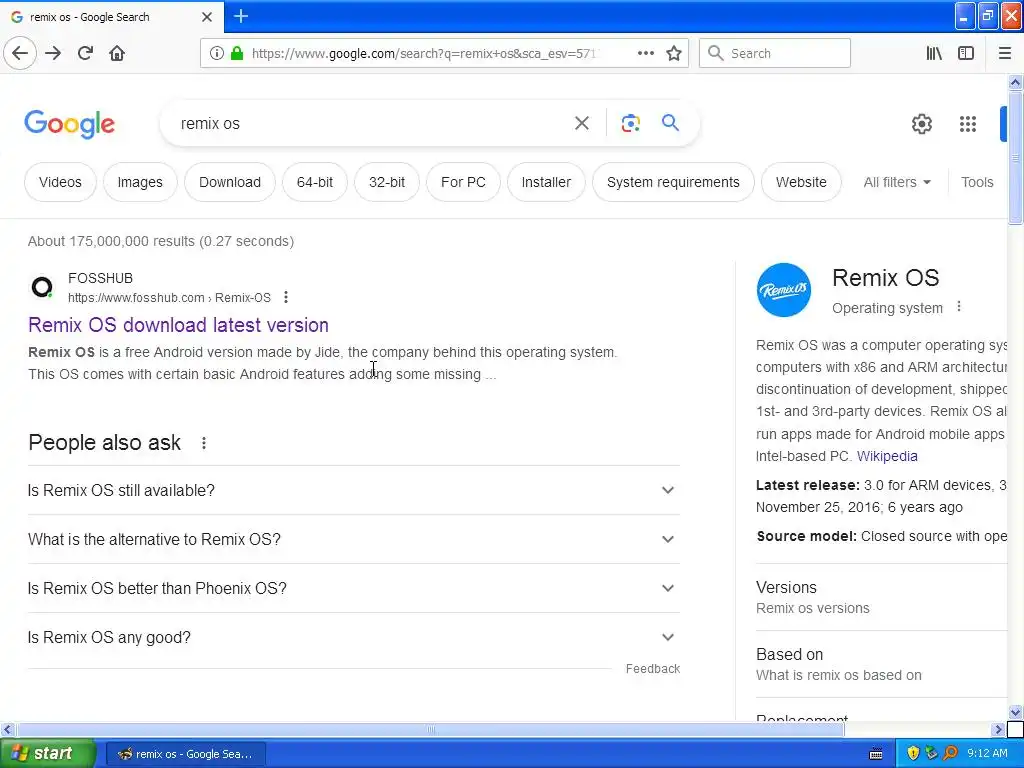Expand 'Is Remix OS still available?'

[x=353, y=490]
